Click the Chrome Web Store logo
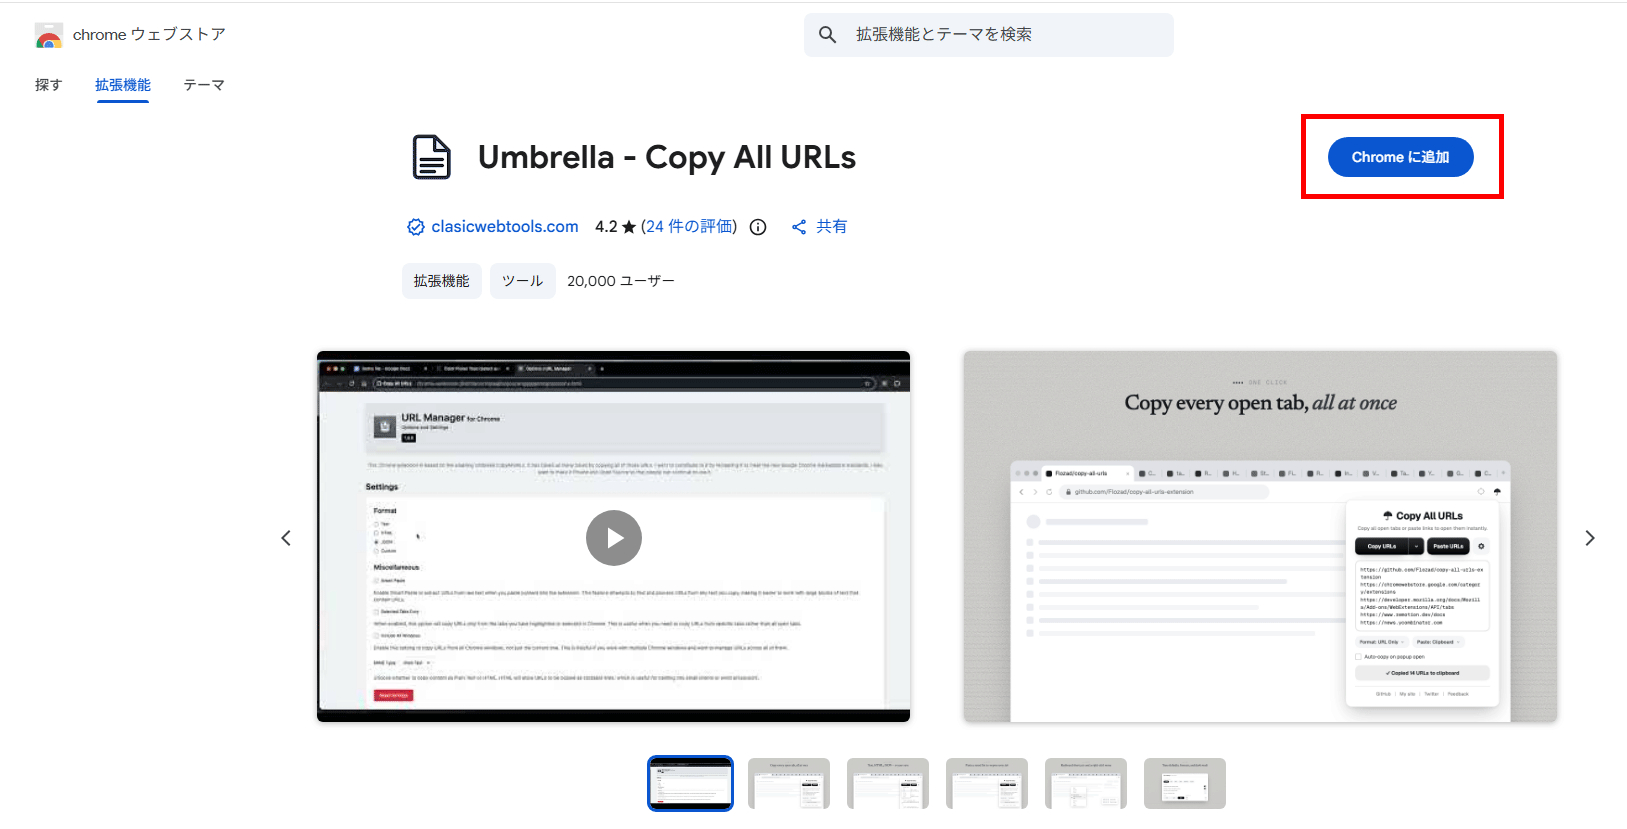The height and width of the screenshot is (829, 1627). (x=48, y=35)
